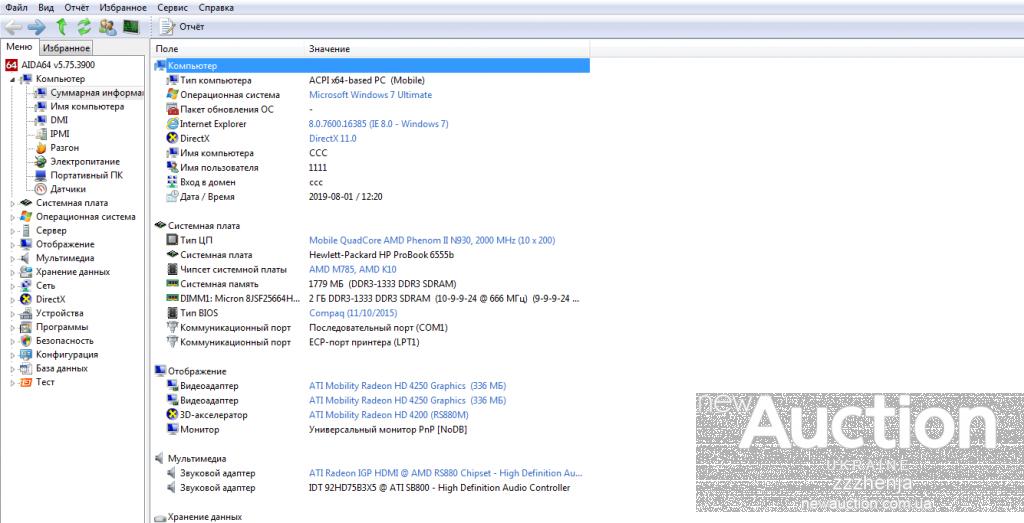Expand the Мультимедиа tree node
This screenshot has width=1024, height=523.
point(12,258)
